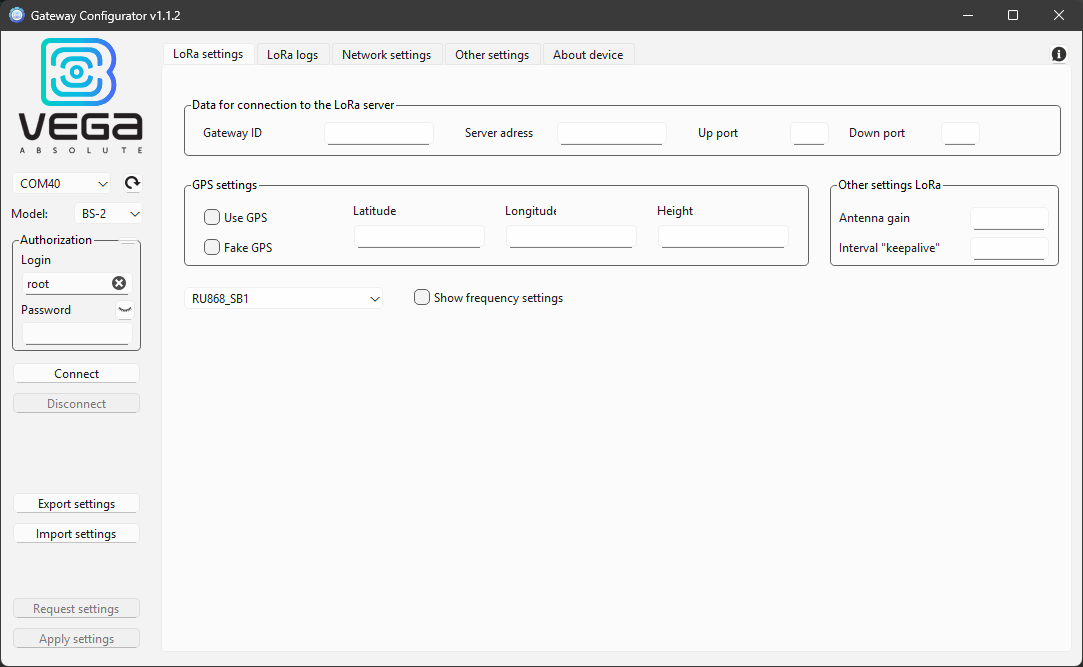Refresh the list of COM ports

coord(131,183)
